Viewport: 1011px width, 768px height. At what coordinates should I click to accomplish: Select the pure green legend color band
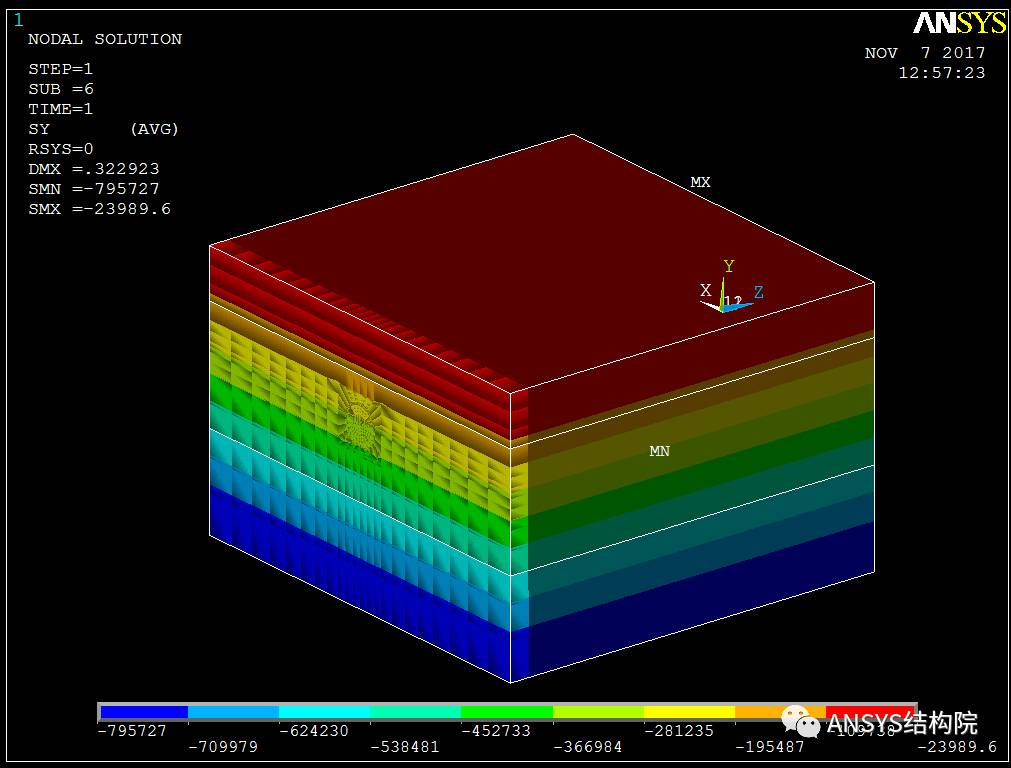point(507,712)
